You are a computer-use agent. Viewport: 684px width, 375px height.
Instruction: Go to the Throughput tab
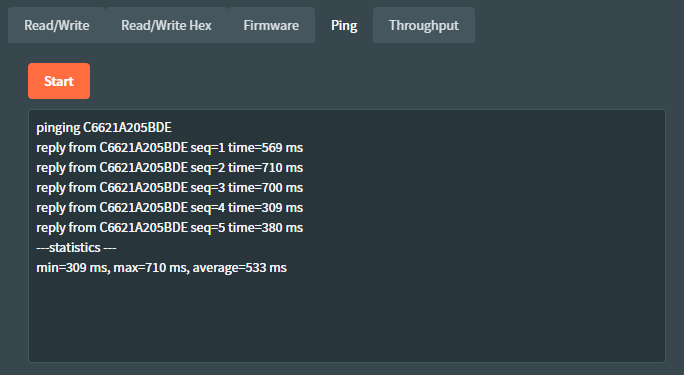424,25
